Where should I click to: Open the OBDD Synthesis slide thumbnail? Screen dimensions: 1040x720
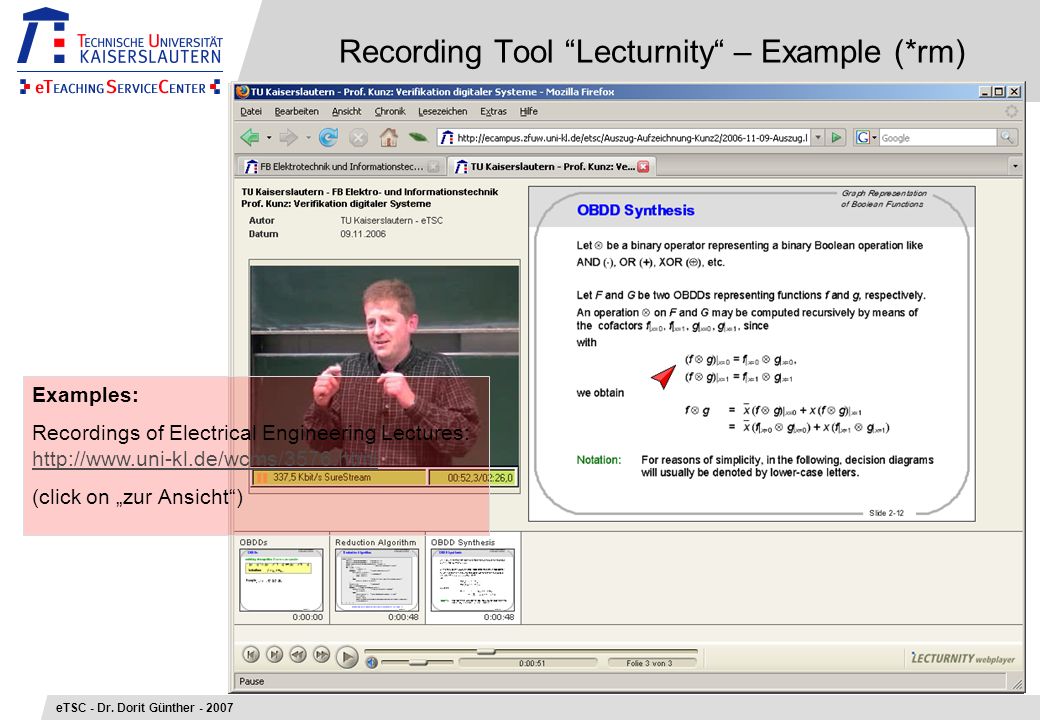[x=472, y=579]
